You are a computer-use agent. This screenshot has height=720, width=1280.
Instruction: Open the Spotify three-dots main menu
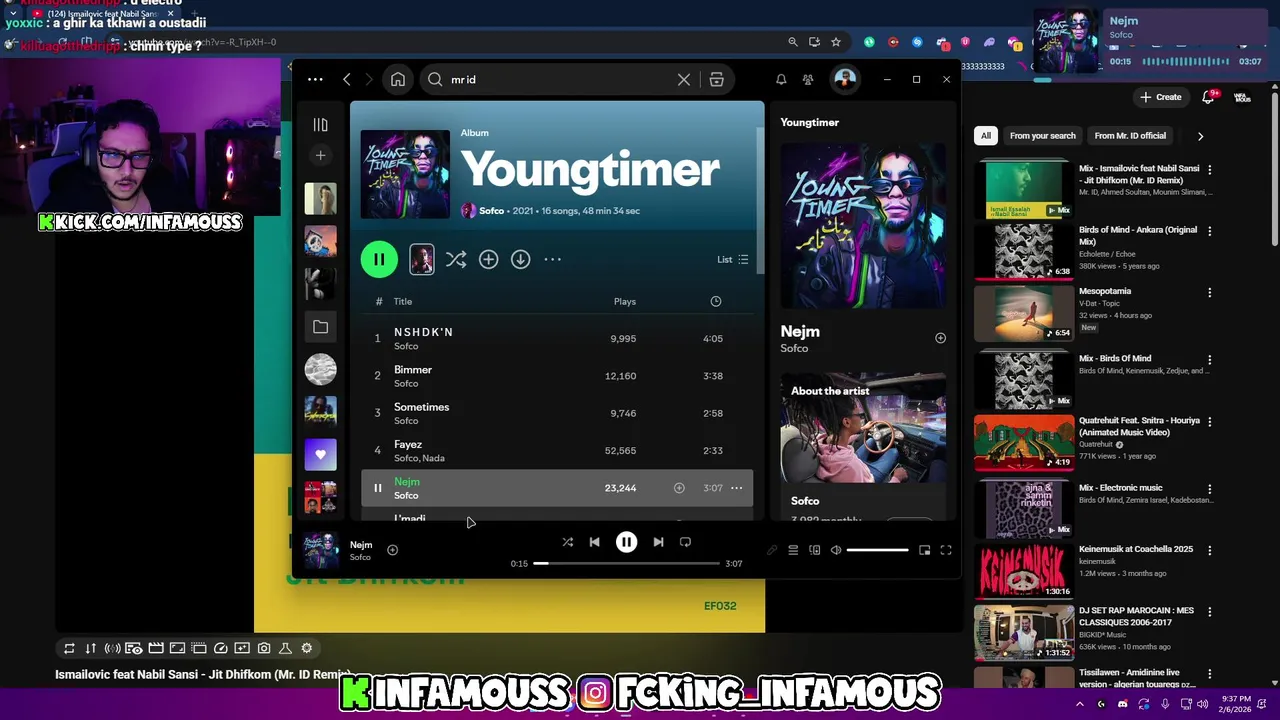click(x=315, y=79)
